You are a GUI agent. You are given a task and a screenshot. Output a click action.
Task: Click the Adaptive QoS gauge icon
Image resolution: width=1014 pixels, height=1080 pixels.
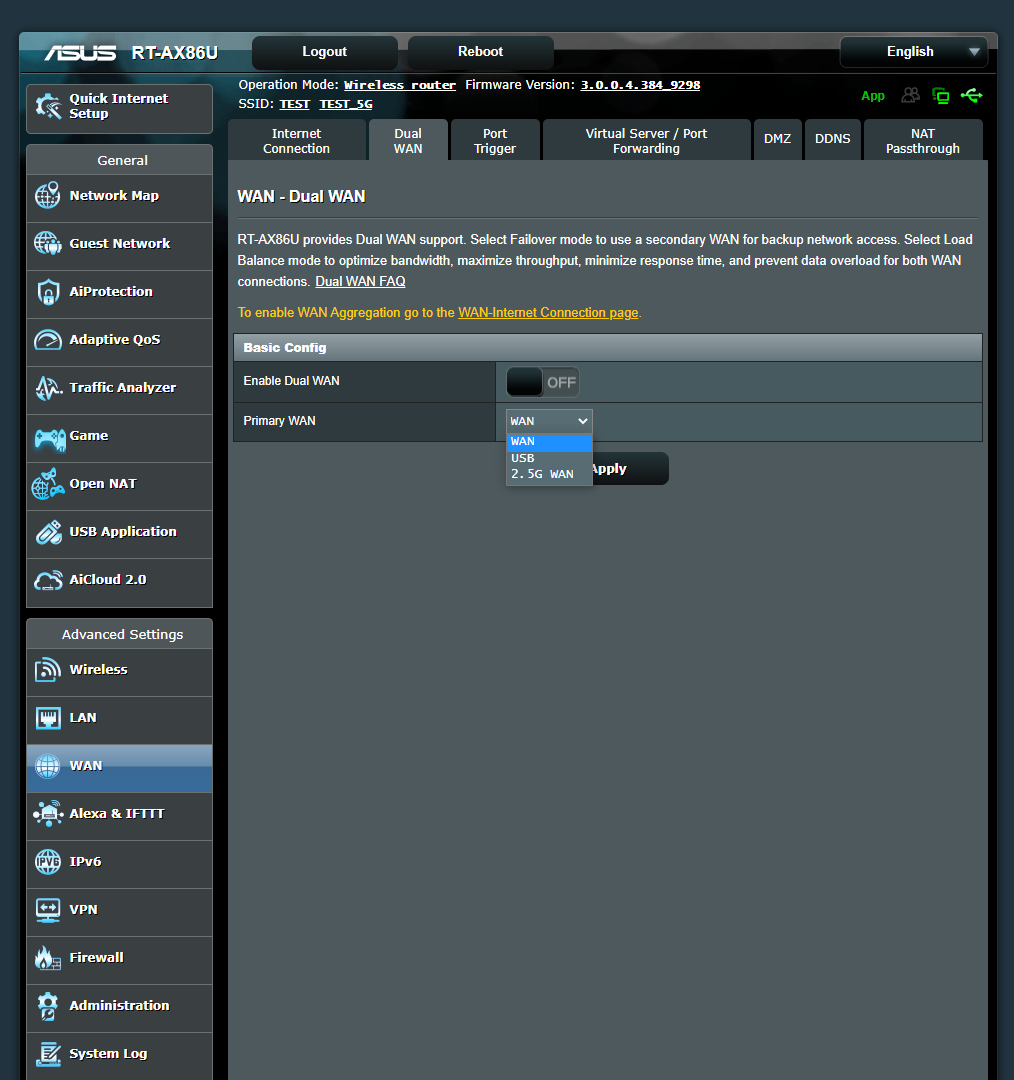[x=48, y=340]
